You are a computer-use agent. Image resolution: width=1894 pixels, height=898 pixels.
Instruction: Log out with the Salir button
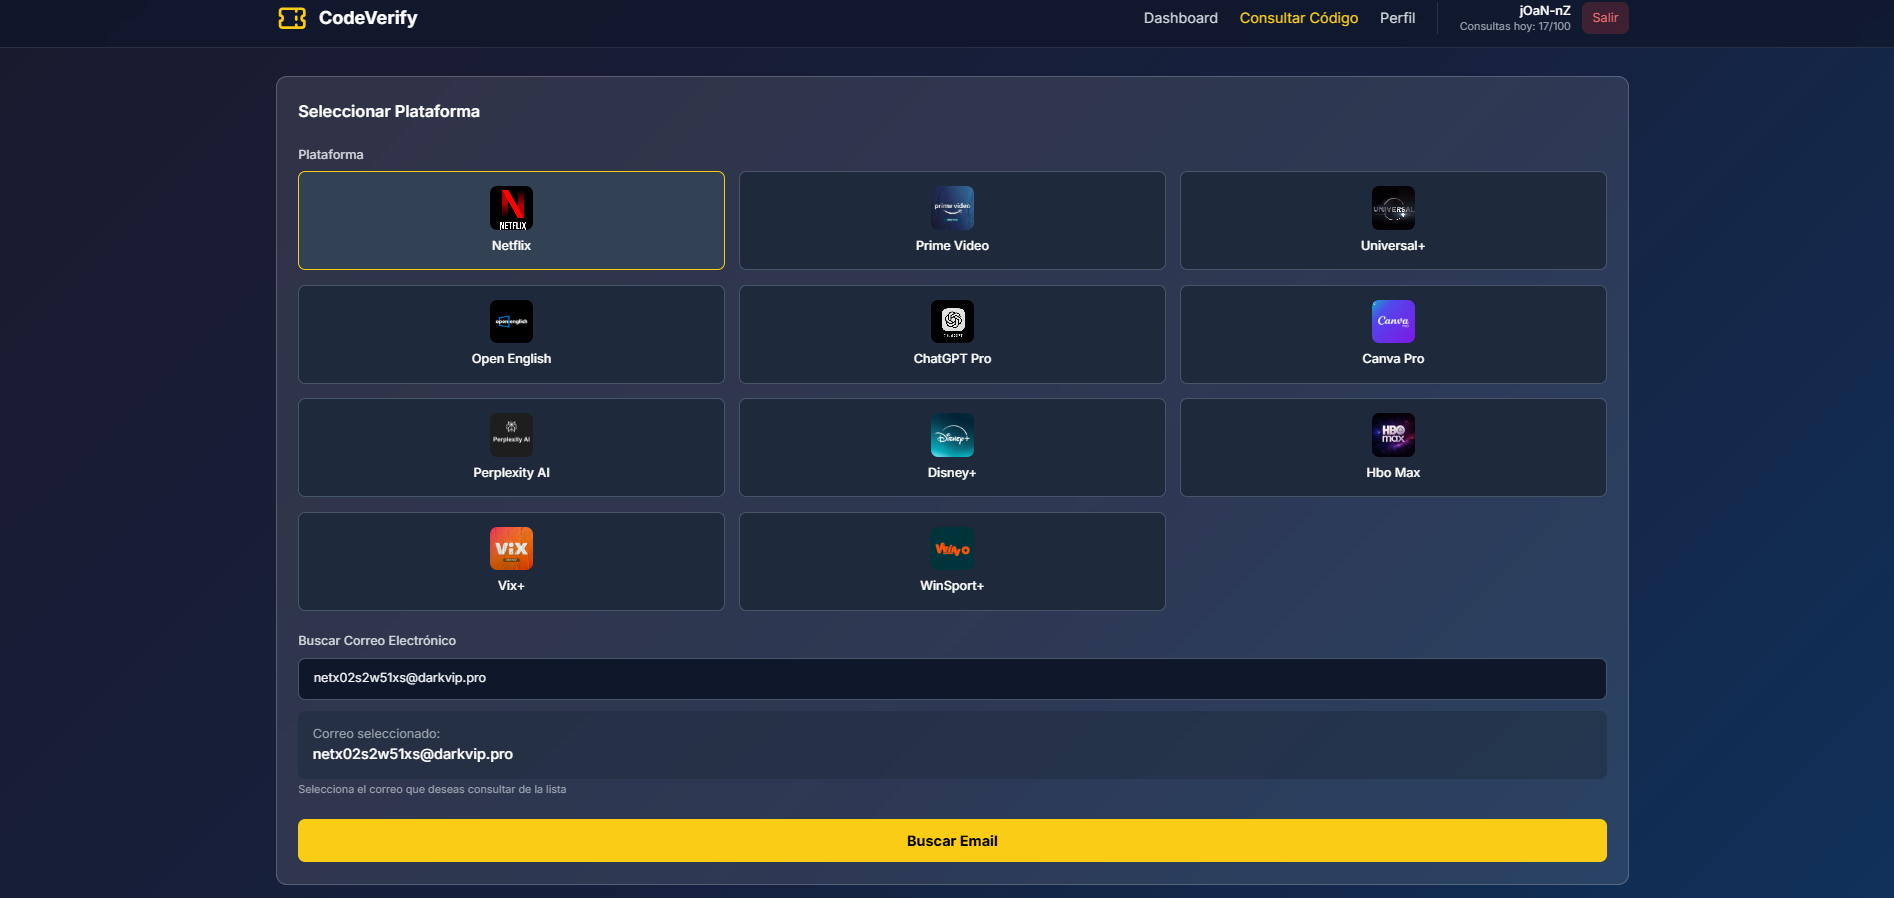pos(1605,18)
